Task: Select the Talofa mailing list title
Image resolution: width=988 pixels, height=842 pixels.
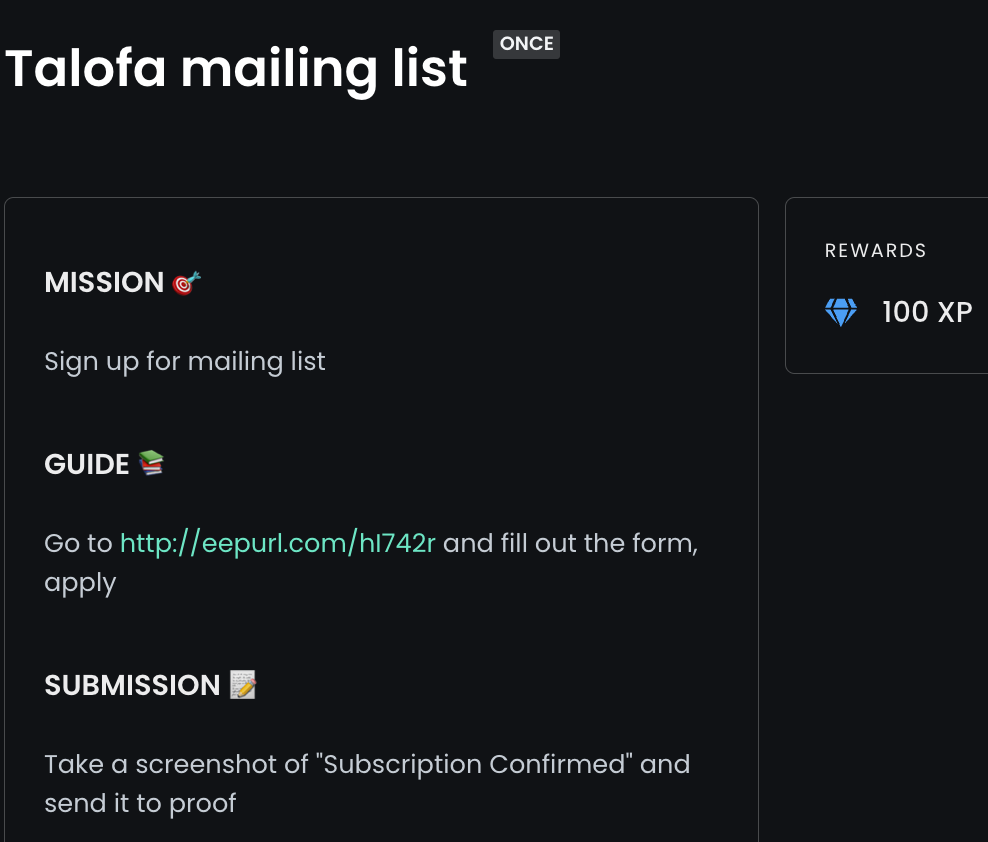Action: click(x=236, y=69)
